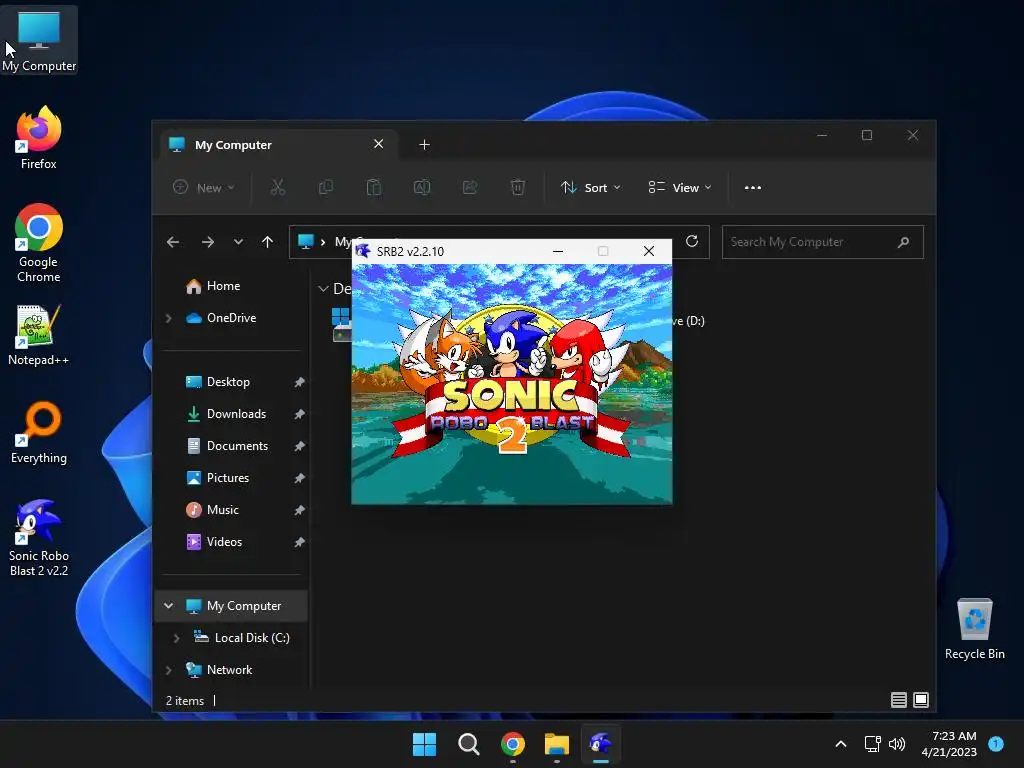
Task: Open Google Chrome desktop shortcut
Action: pos(39,243)
